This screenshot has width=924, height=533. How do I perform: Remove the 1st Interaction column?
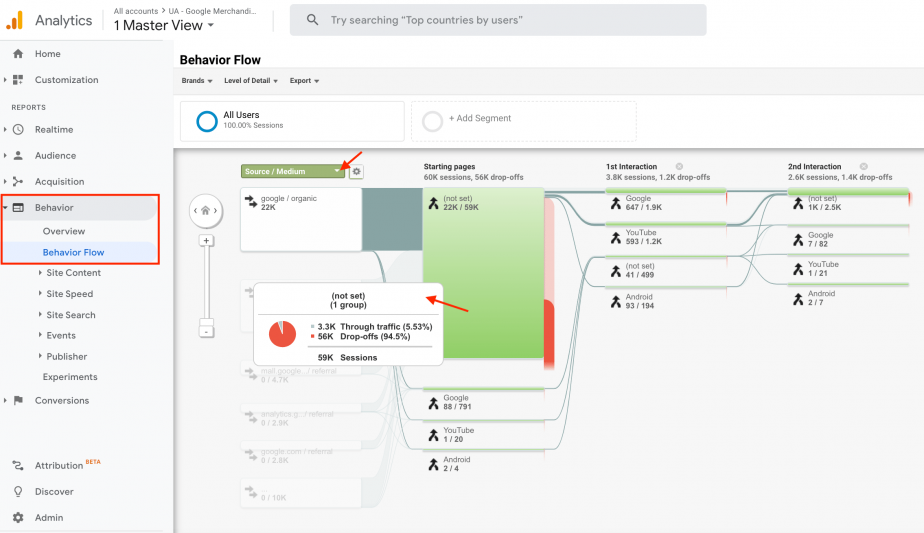coord(679,166)
